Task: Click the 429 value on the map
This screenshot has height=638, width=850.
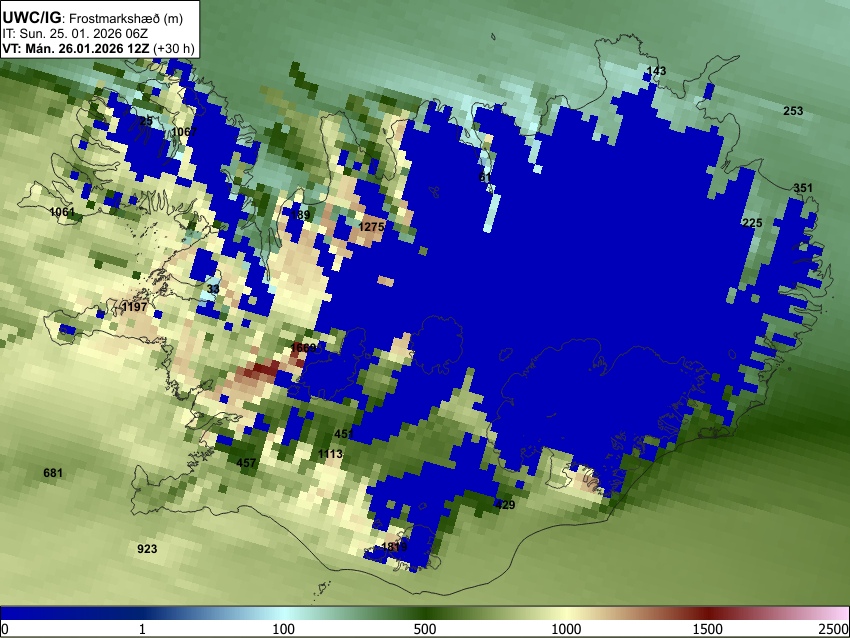Action: (x=505, y=505)
